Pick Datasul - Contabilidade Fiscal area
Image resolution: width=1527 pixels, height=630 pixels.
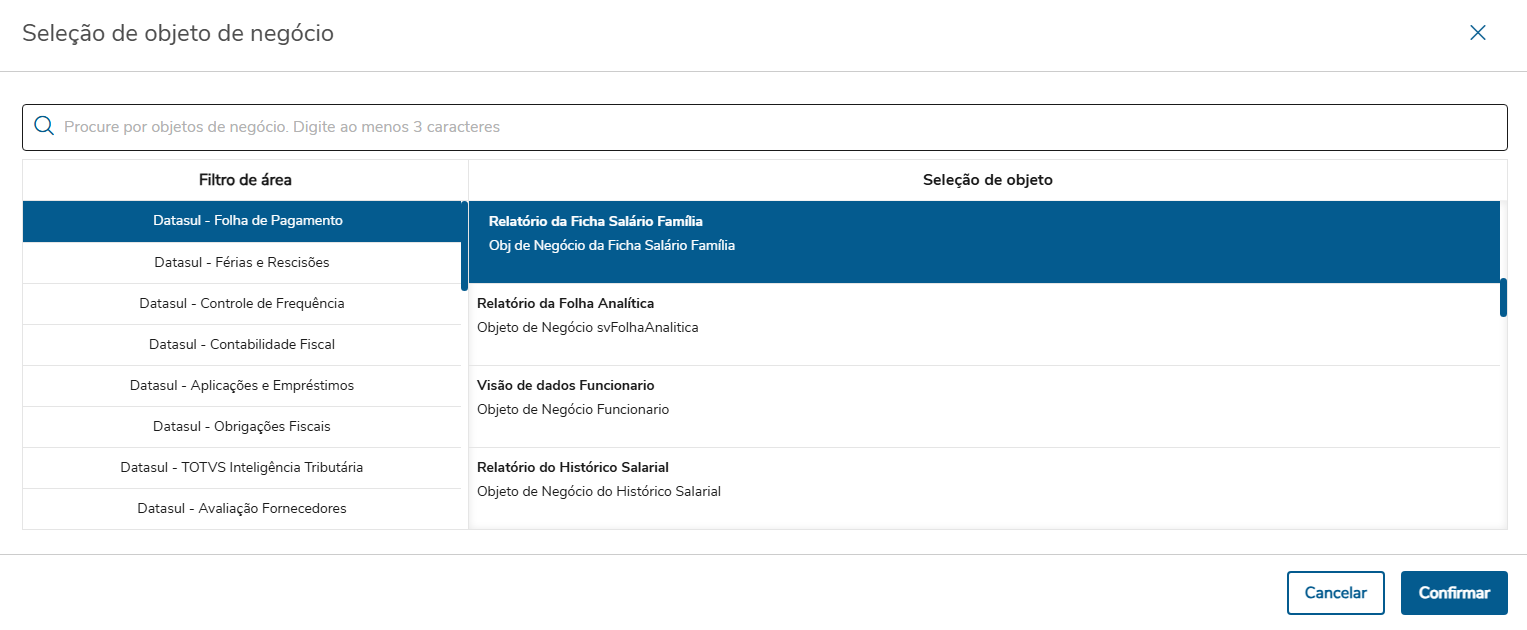click(242, 344)
